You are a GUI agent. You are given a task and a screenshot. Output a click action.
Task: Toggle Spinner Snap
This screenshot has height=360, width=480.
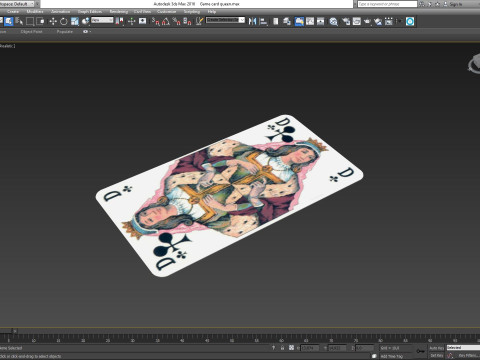pos(187,21)
